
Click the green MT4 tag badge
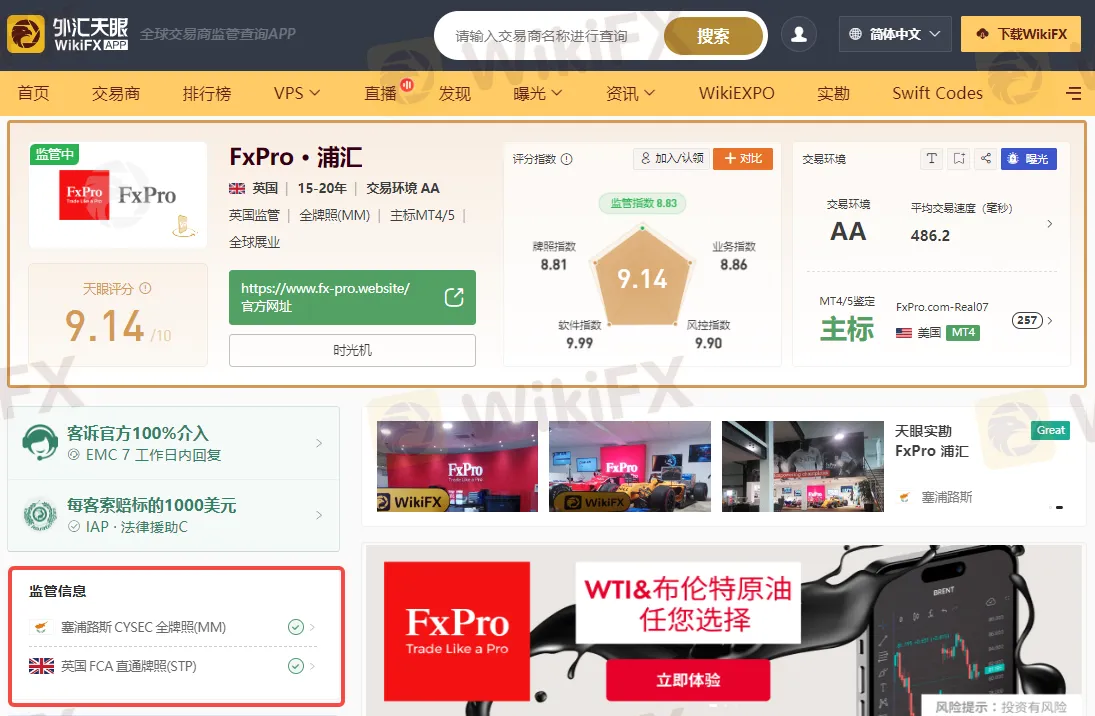point(963,333)
